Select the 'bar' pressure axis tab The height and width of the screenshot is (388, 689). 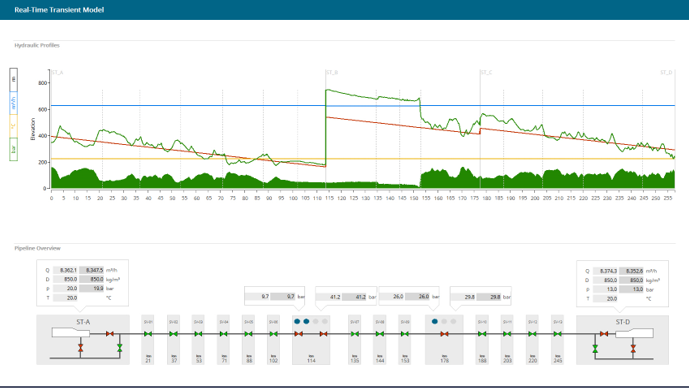click(14, 149)
